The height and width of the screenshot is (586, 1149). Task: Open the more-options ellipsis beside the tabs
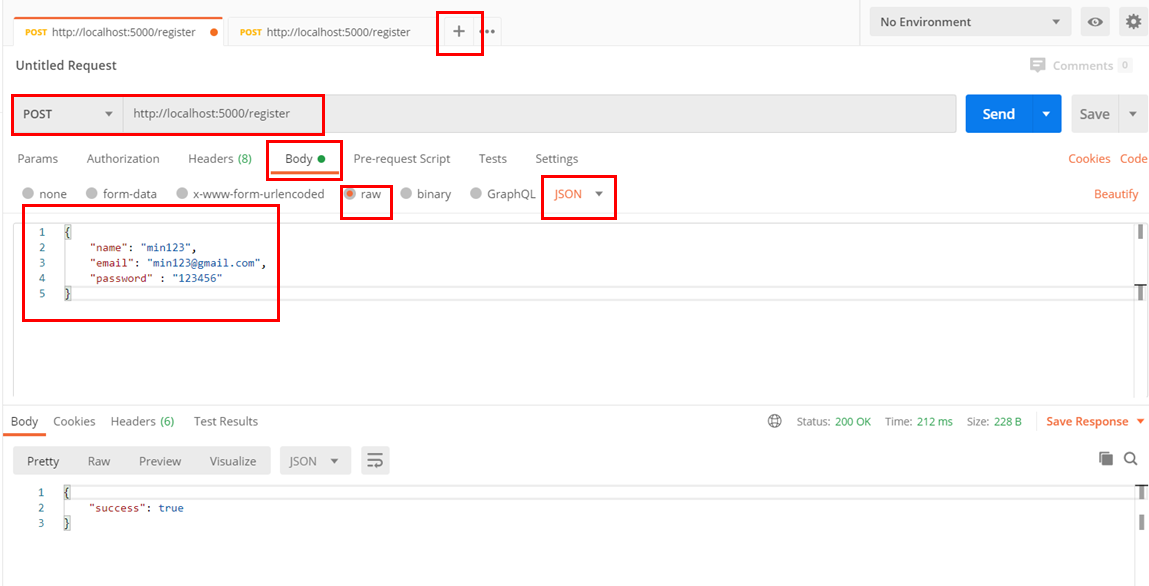click(487, 31)
